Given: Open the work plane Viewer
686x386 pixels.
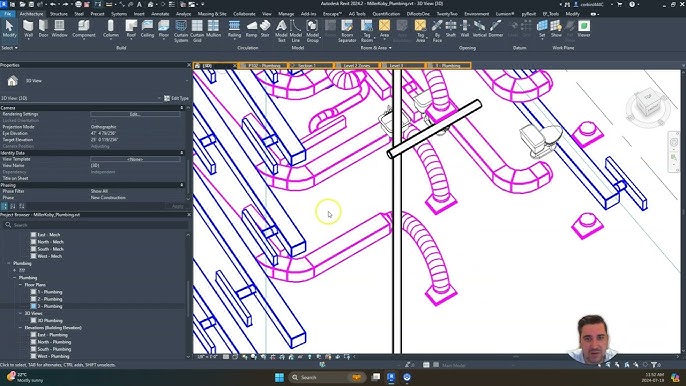Looking at the screenshot, I should point(584,29).
